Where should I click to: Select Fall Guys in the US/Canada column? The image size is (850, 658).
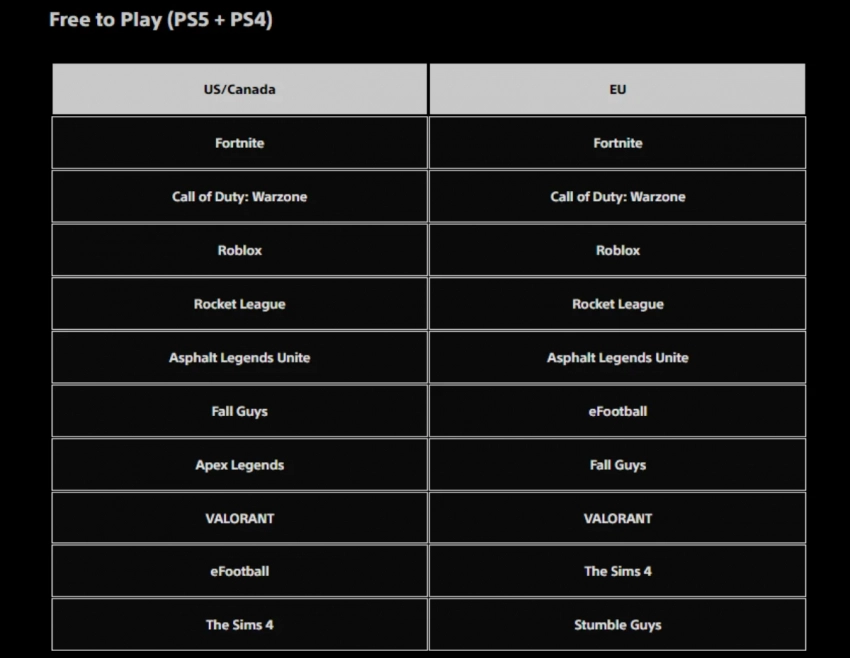pos(240,411)
